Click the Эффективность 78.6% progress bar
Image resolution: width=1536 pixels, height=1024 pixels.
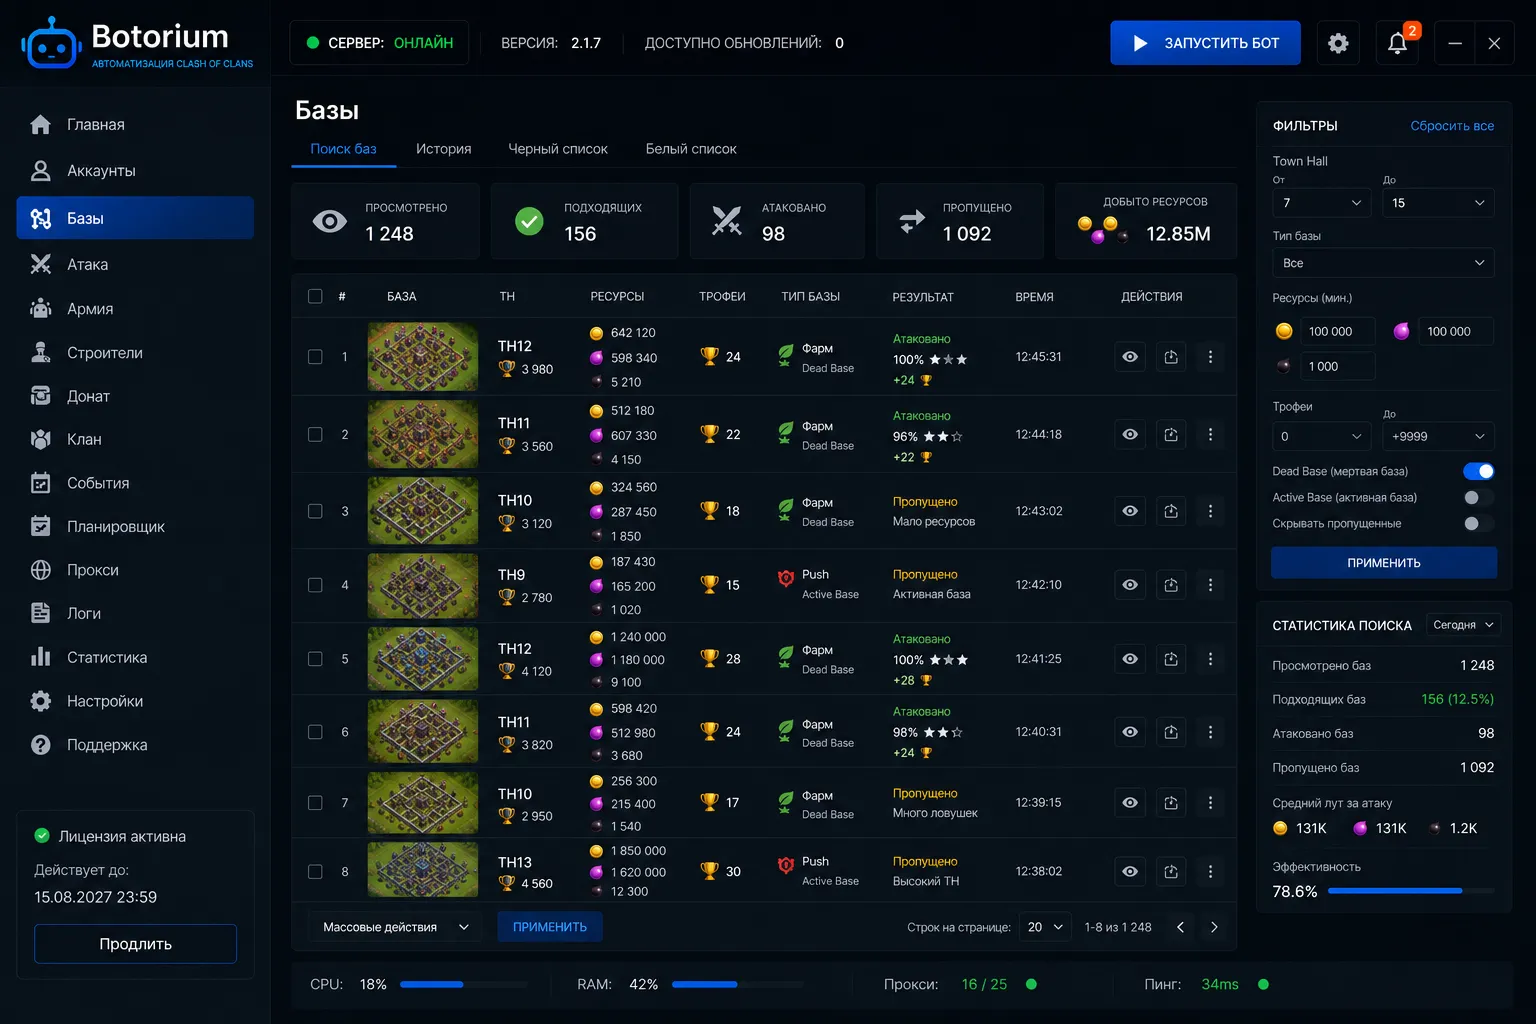pos(1411,891)
